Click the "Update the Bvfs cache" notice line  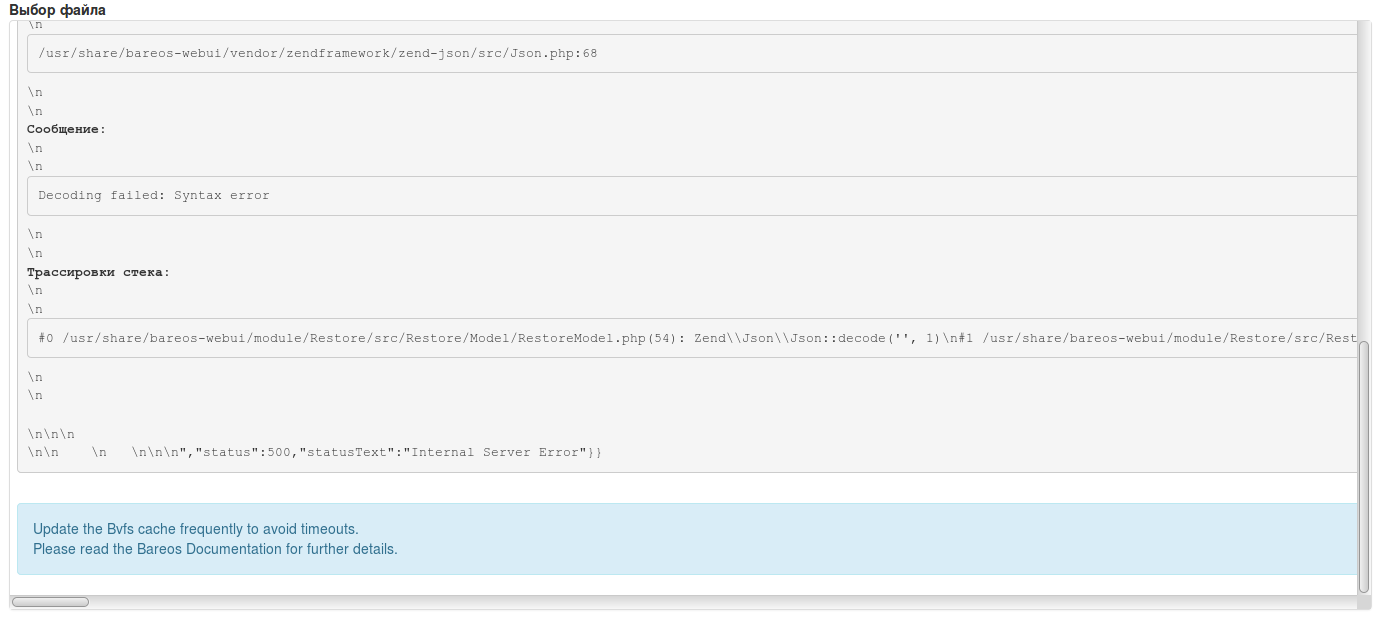pyautogui.click(x=196, y=529)
